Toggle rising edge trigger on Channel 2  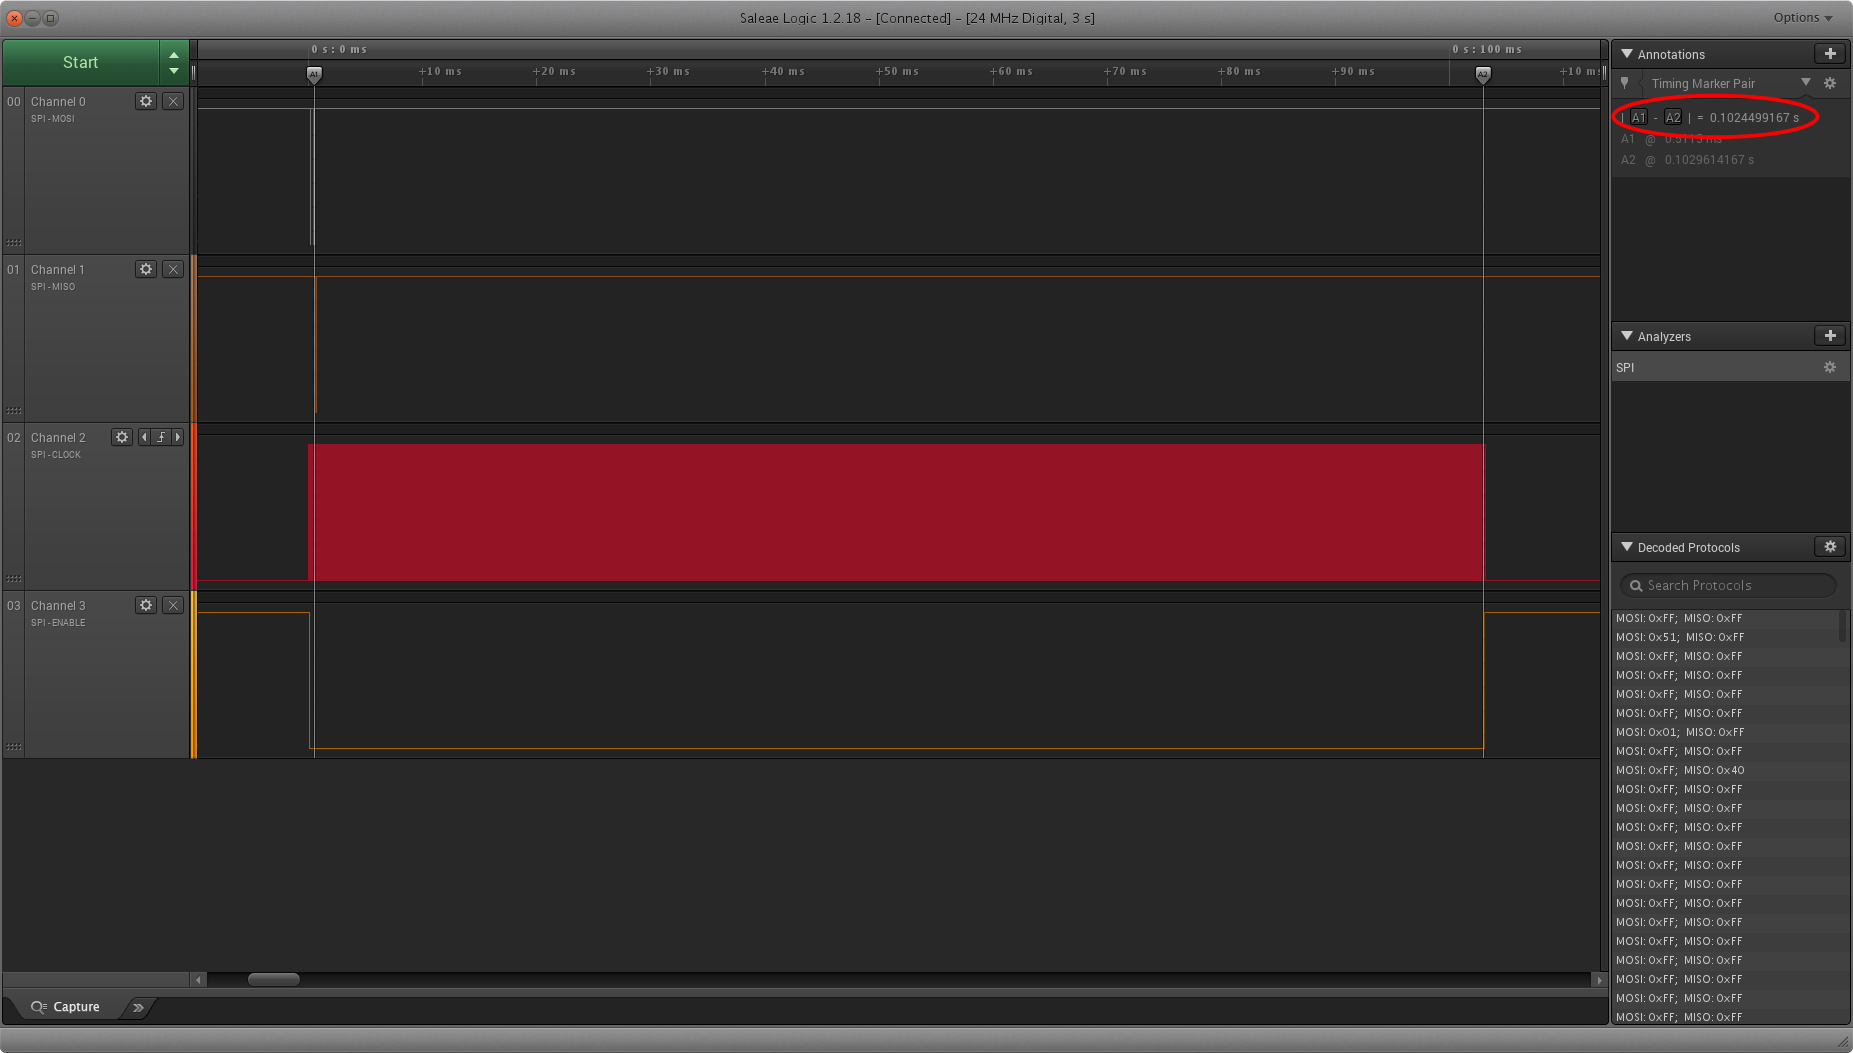[161, 437]
